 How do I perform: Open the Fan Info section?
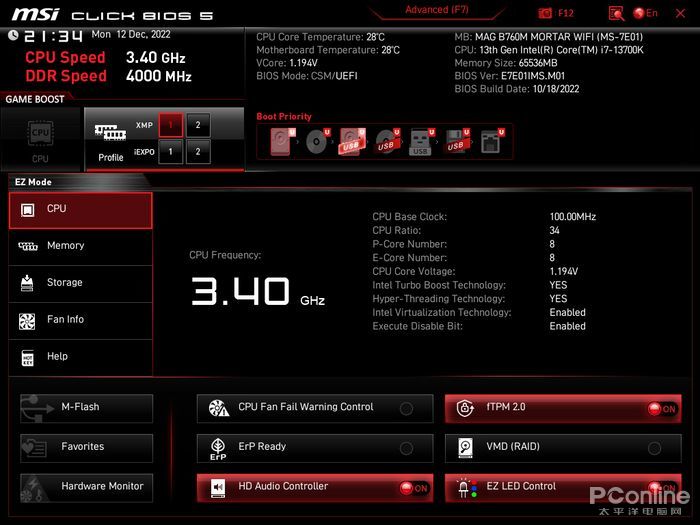click(80, 321)
